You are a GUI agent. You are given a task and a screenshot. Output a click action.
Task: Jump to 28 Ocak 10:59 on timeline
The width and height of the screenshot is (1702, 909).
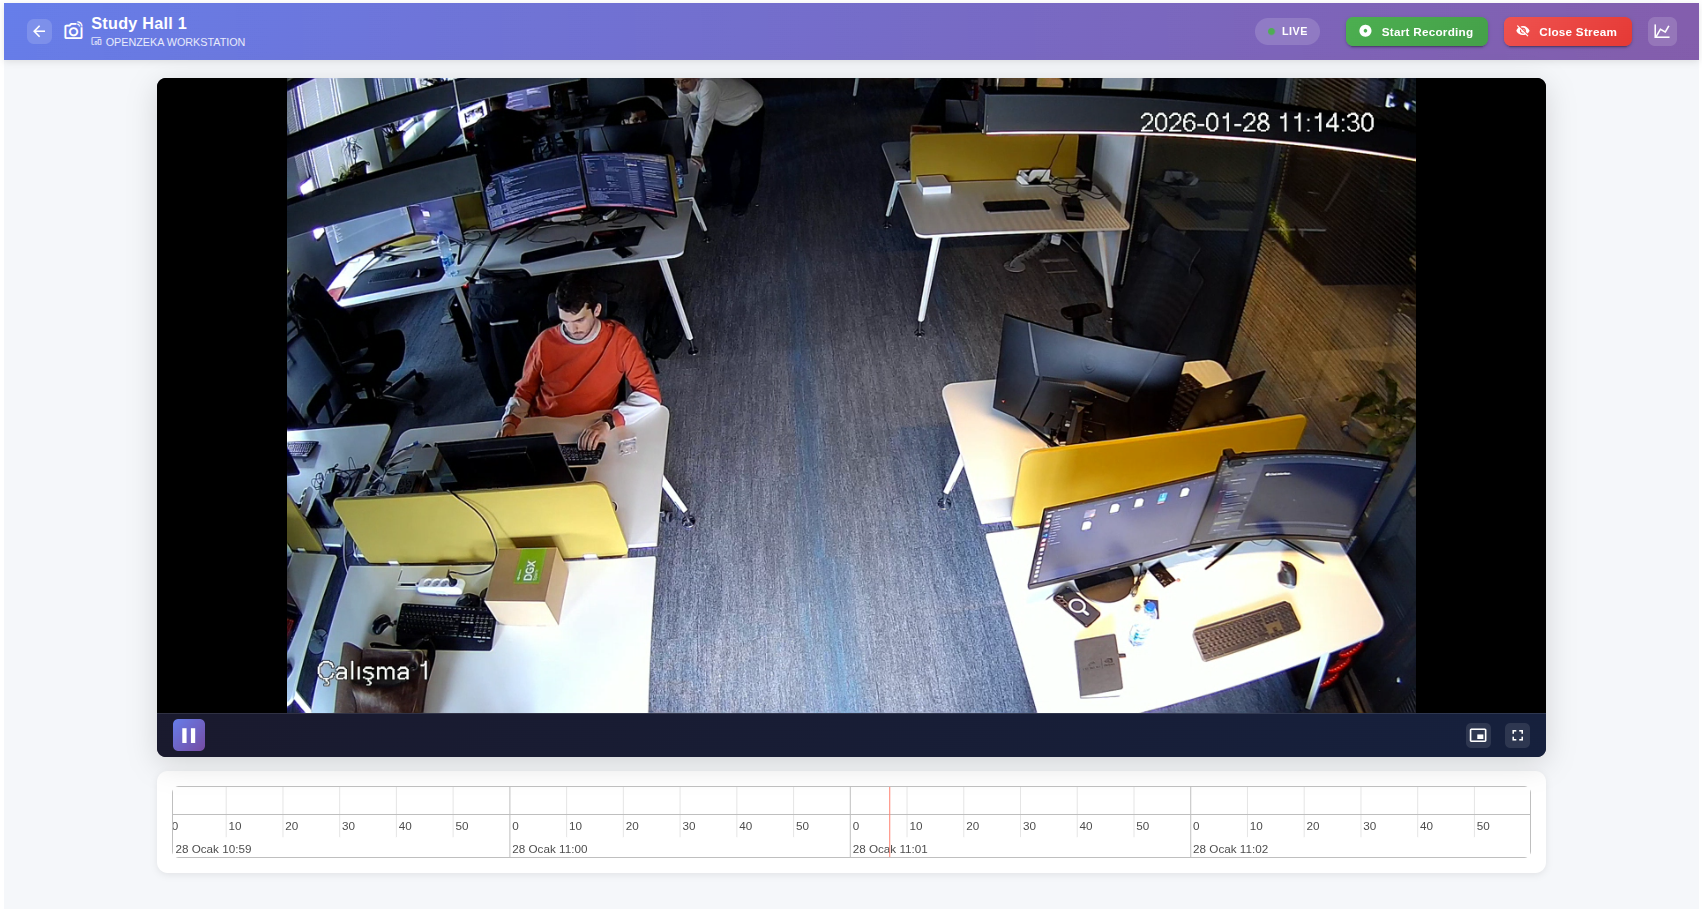point(213,849)
